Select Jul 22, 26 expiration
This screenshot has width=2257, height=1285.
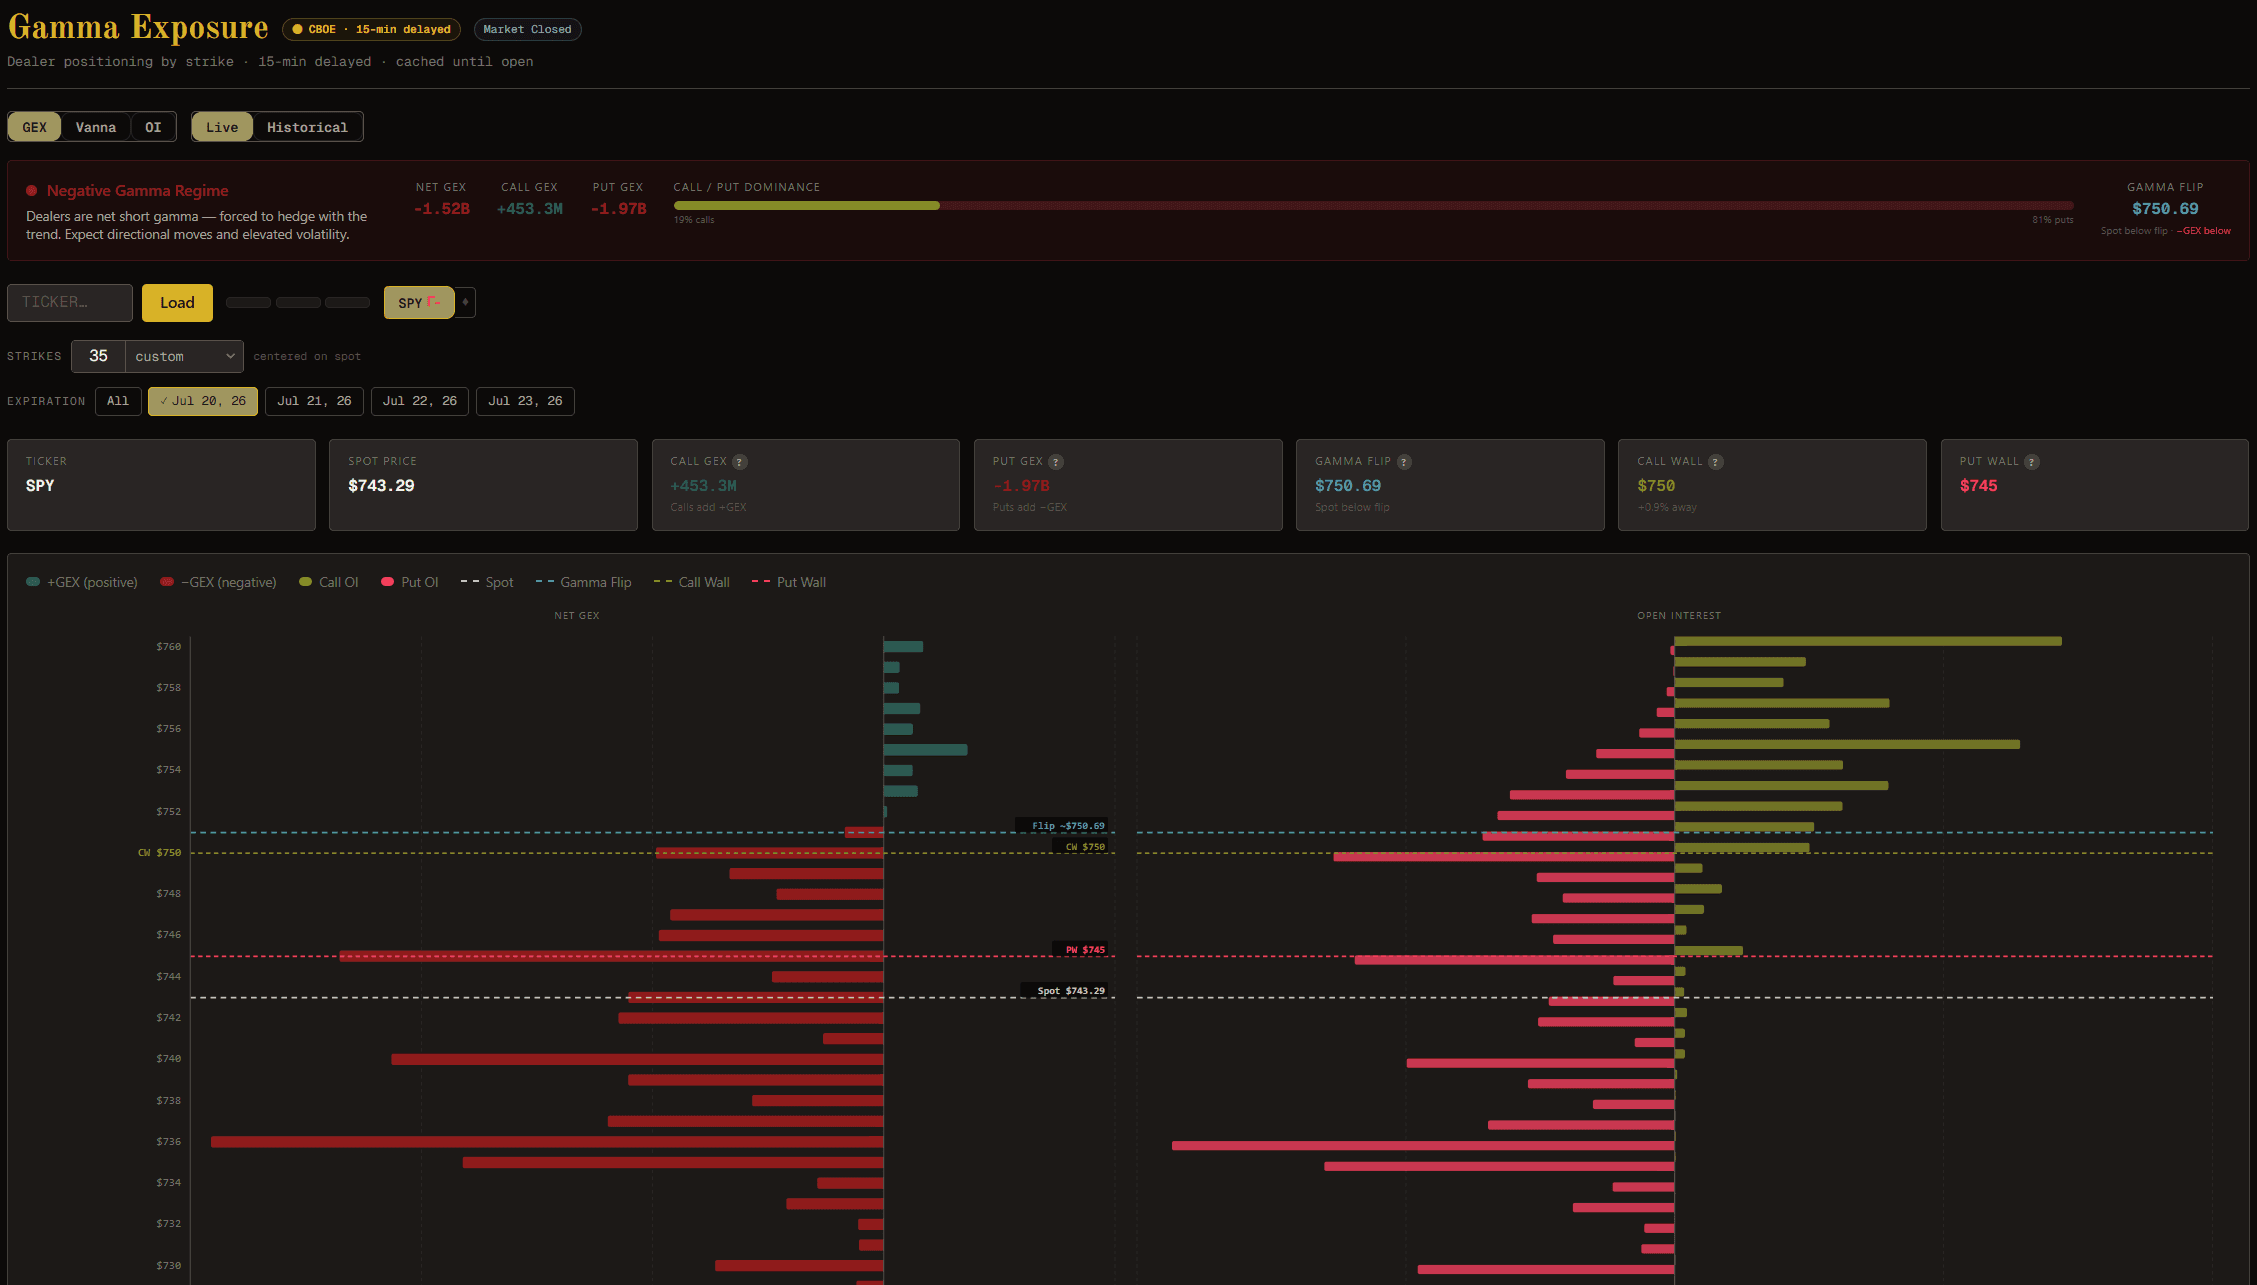pos(420,401)
